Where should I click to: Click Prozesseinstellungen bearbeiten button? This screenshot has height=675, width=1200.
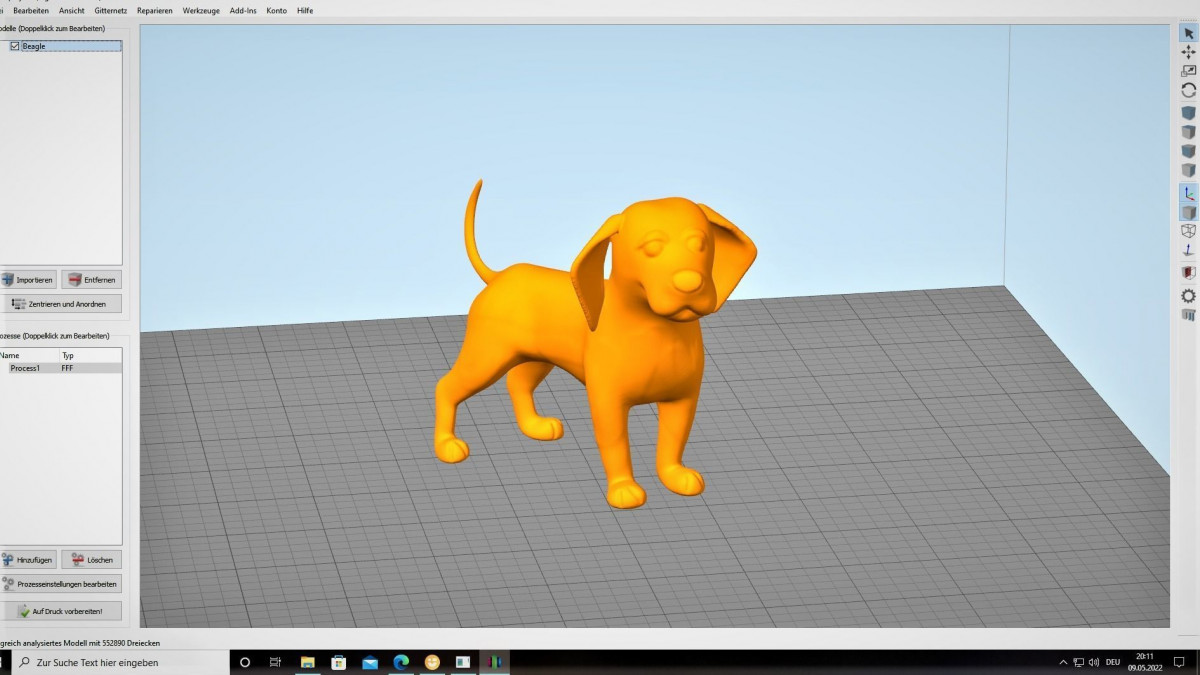(x=60, y=584)
